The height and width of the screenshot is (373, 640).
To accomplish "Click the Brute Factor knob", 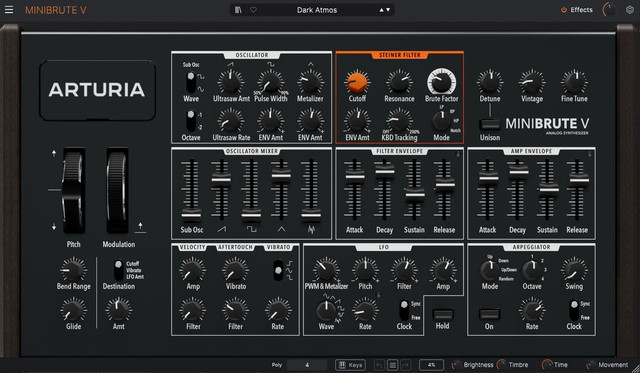I will [441, 82].
